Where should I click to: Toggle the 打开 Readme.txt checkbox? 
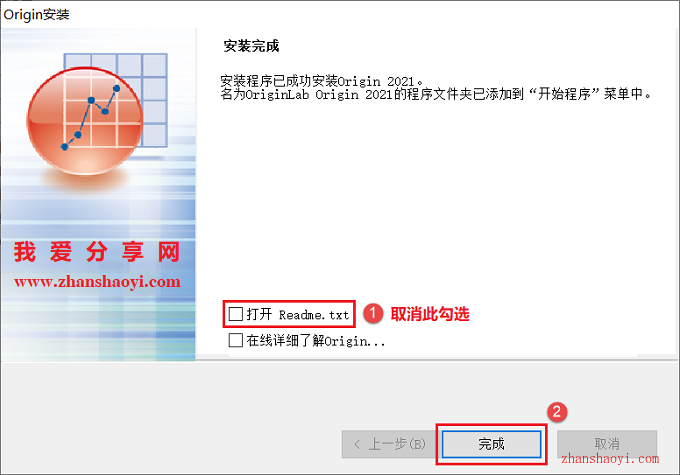coord(235,314)
